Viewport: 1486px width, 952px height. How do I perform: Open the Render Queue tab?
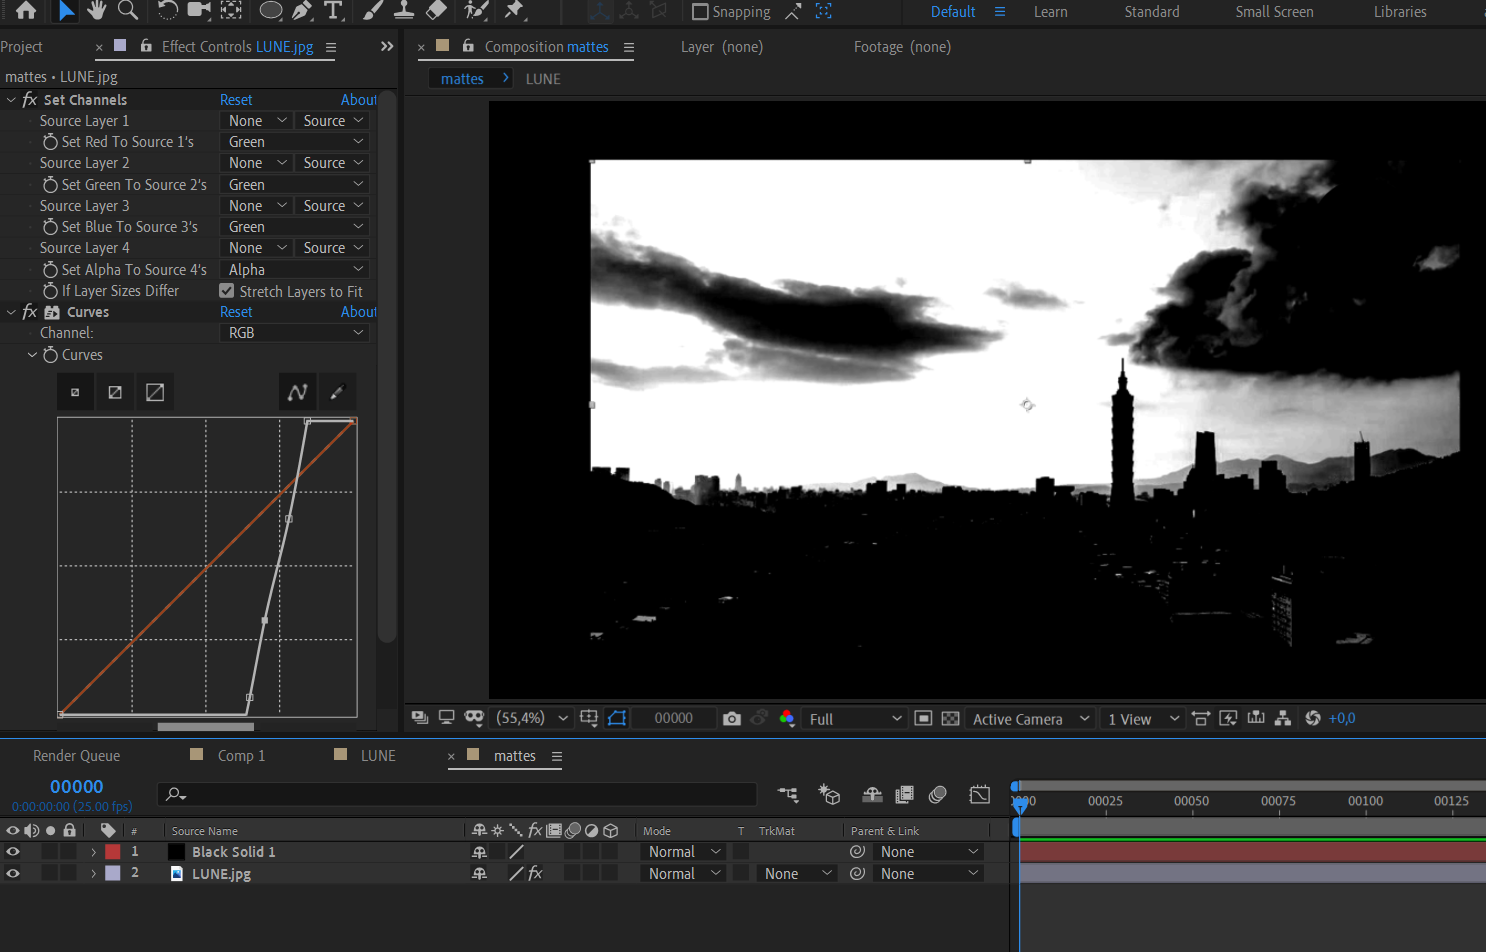click(76, 756)
